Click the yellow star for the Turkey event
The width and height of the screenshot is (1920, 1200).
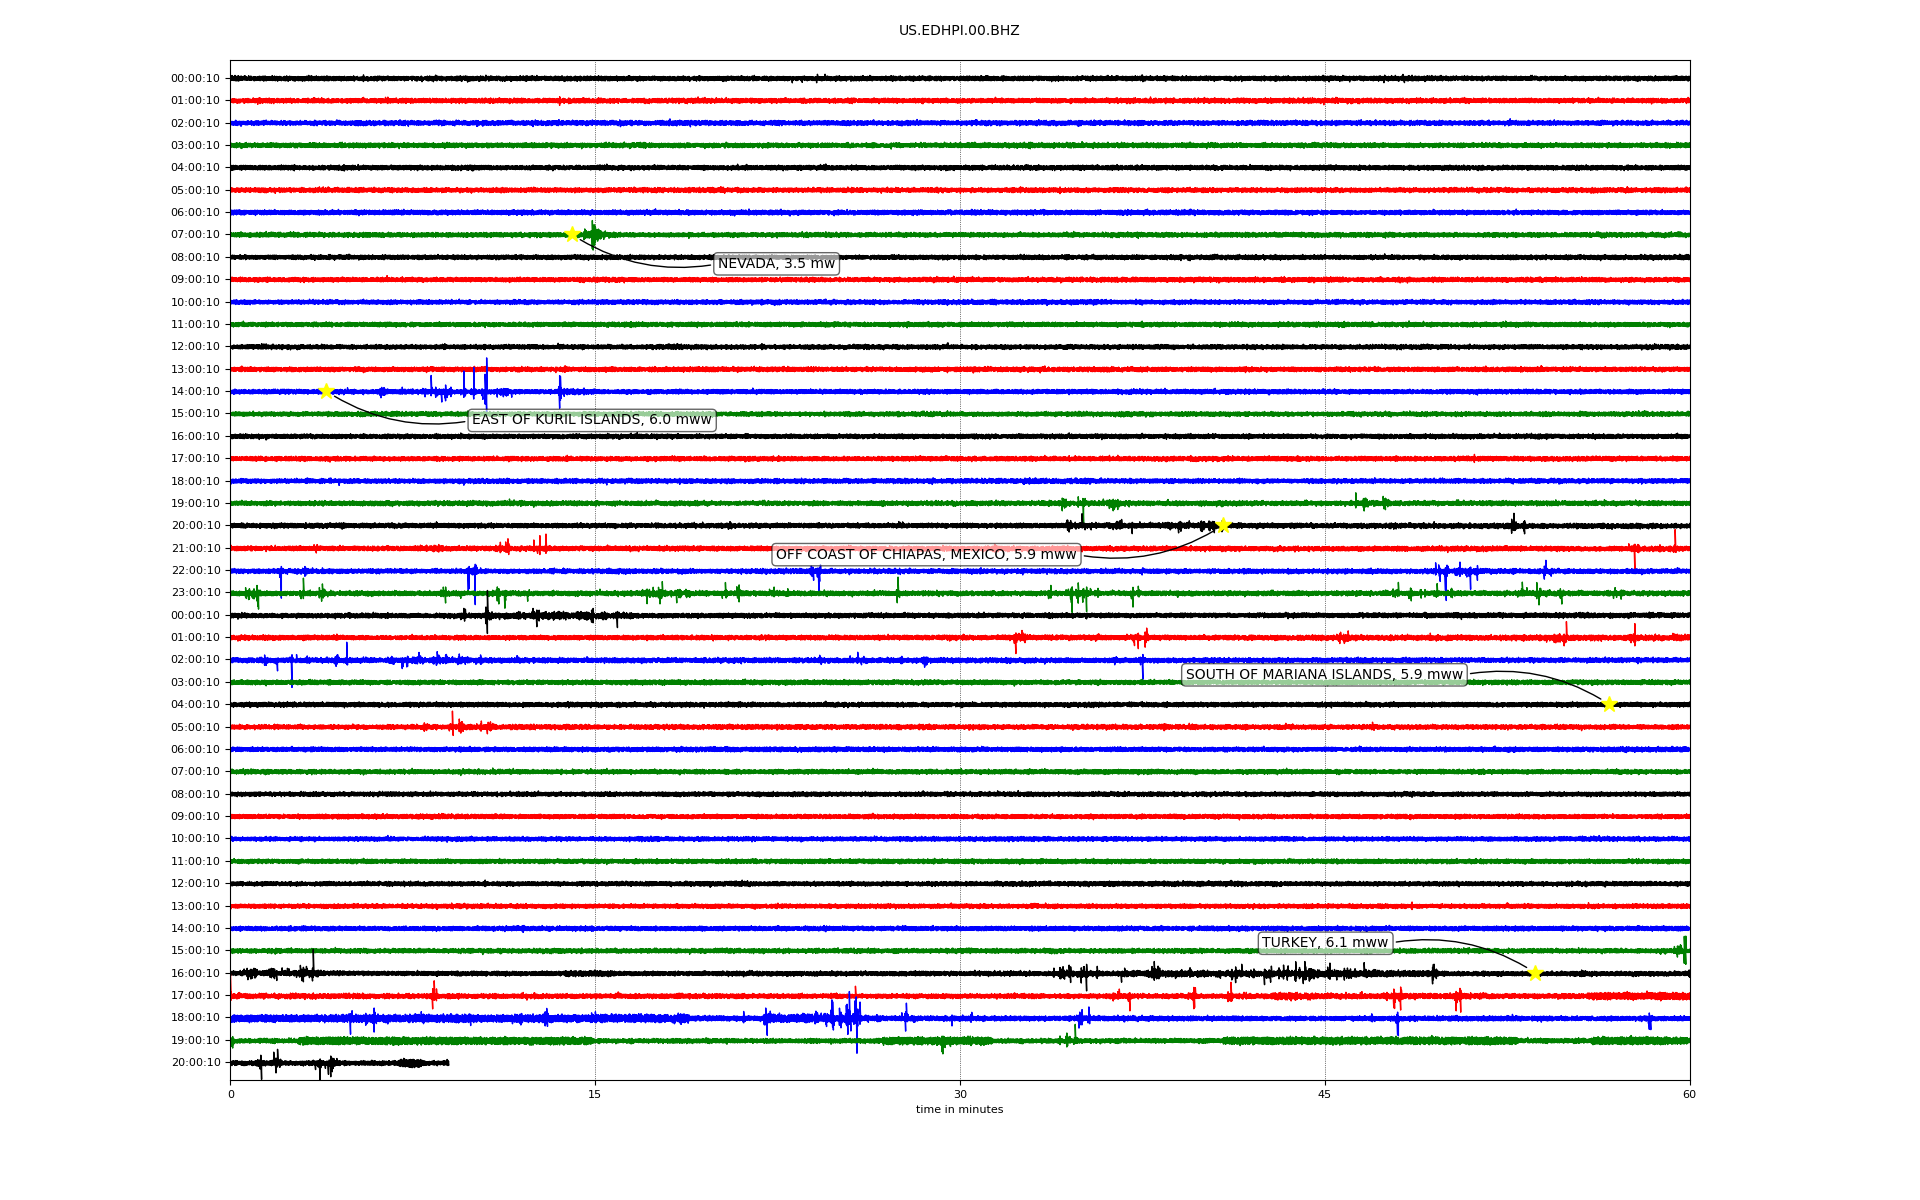click(1535, 973)
